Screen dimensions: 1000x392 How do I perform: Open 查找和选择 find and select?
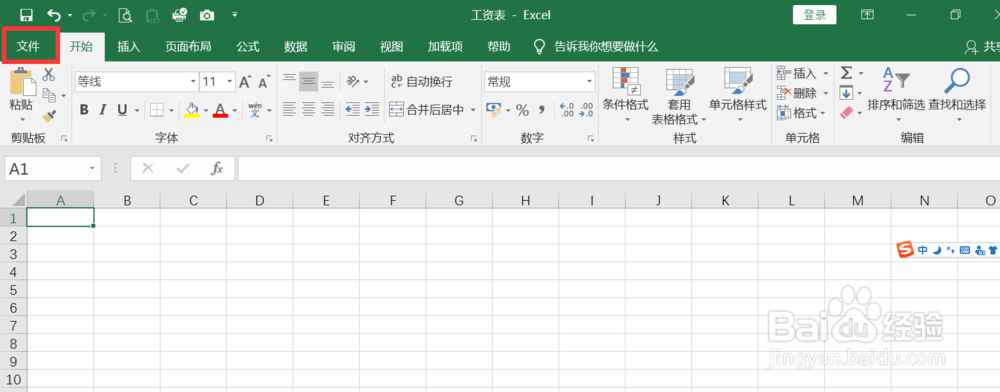click(x=957, y=94)
